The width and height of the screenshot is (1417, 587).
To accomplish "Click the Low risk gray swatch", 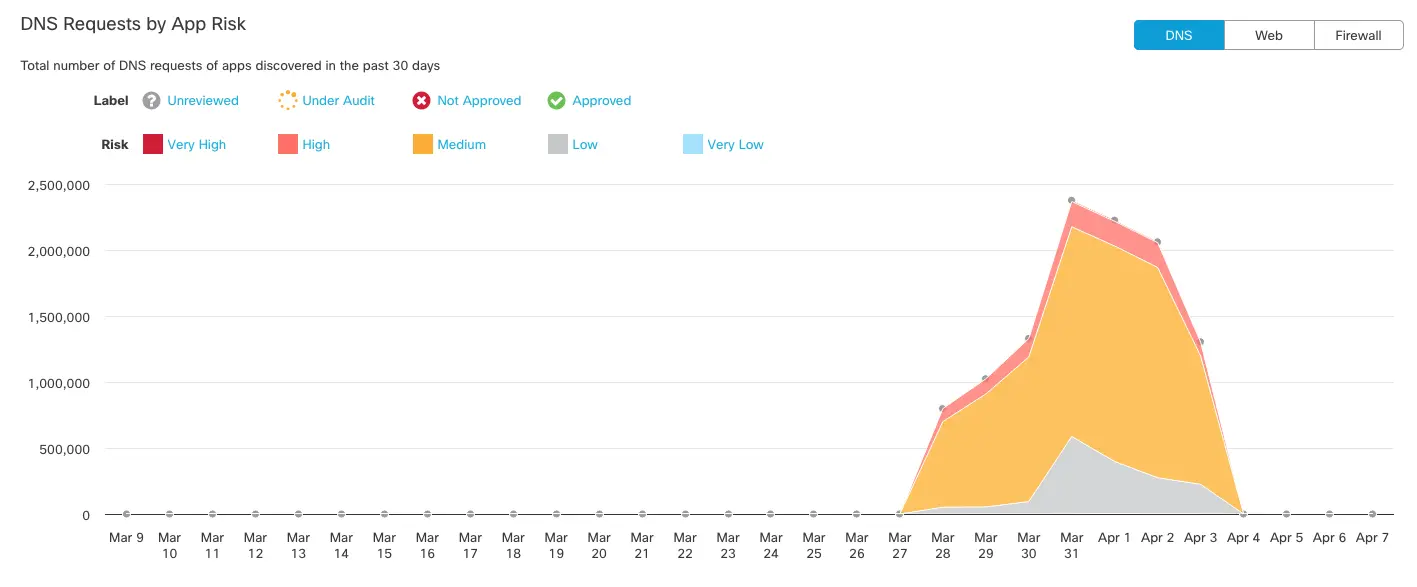I will (x=556, y=144).
